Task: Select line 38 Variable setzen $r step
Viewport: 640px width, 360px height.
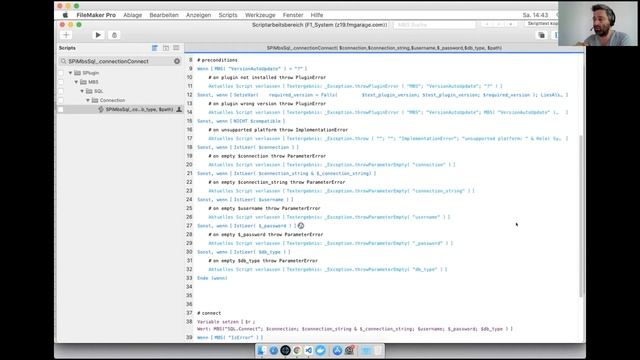Action: click(355, 325)
